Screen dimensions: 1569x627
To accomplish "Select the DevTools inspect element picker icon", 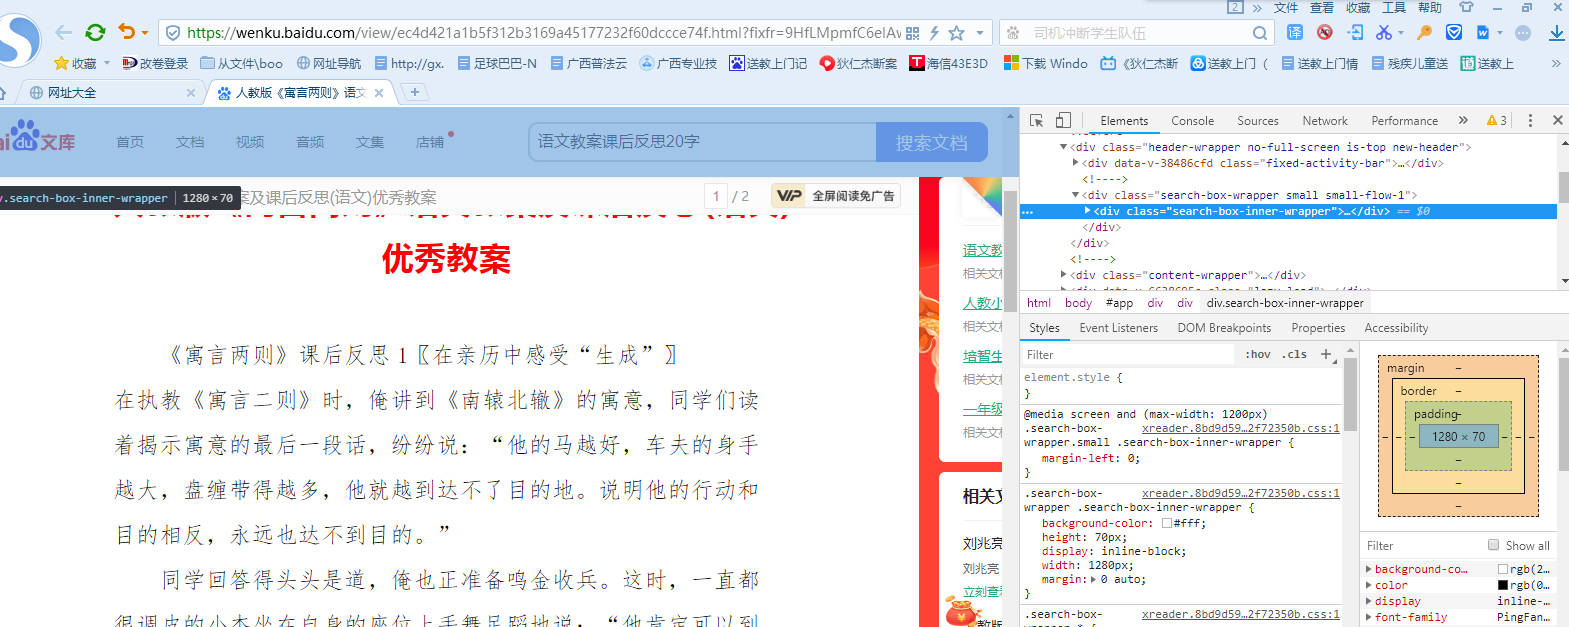I will (1037, 120).
